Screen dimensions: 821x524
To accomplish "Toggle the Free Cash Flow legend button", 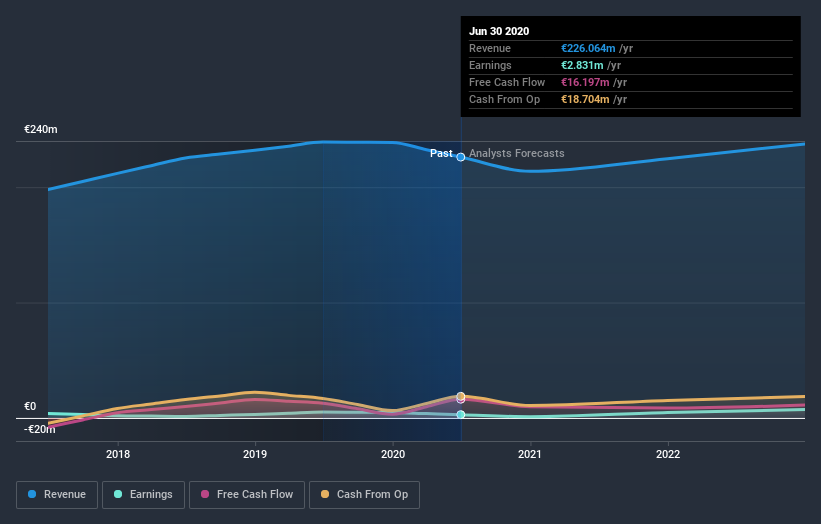I will click(247, 495).
